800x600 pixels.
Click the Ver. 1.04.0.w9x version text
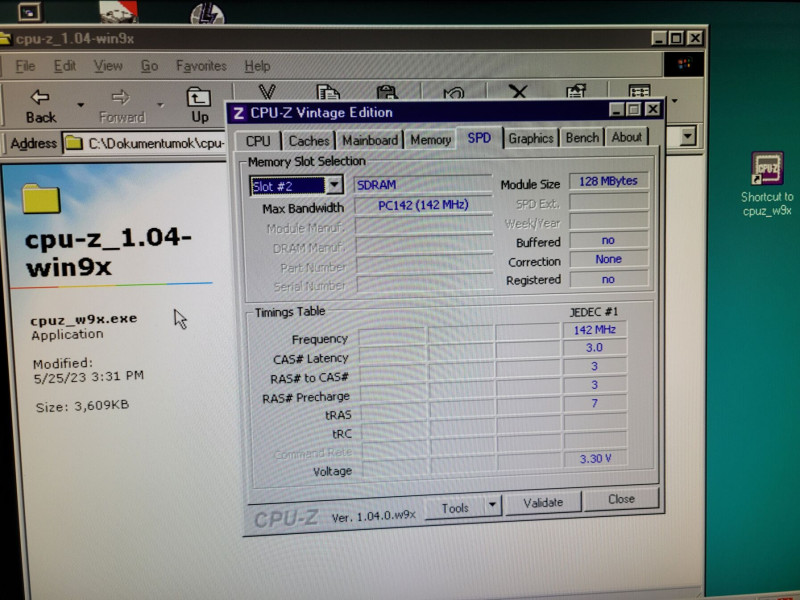pos(373,517)
